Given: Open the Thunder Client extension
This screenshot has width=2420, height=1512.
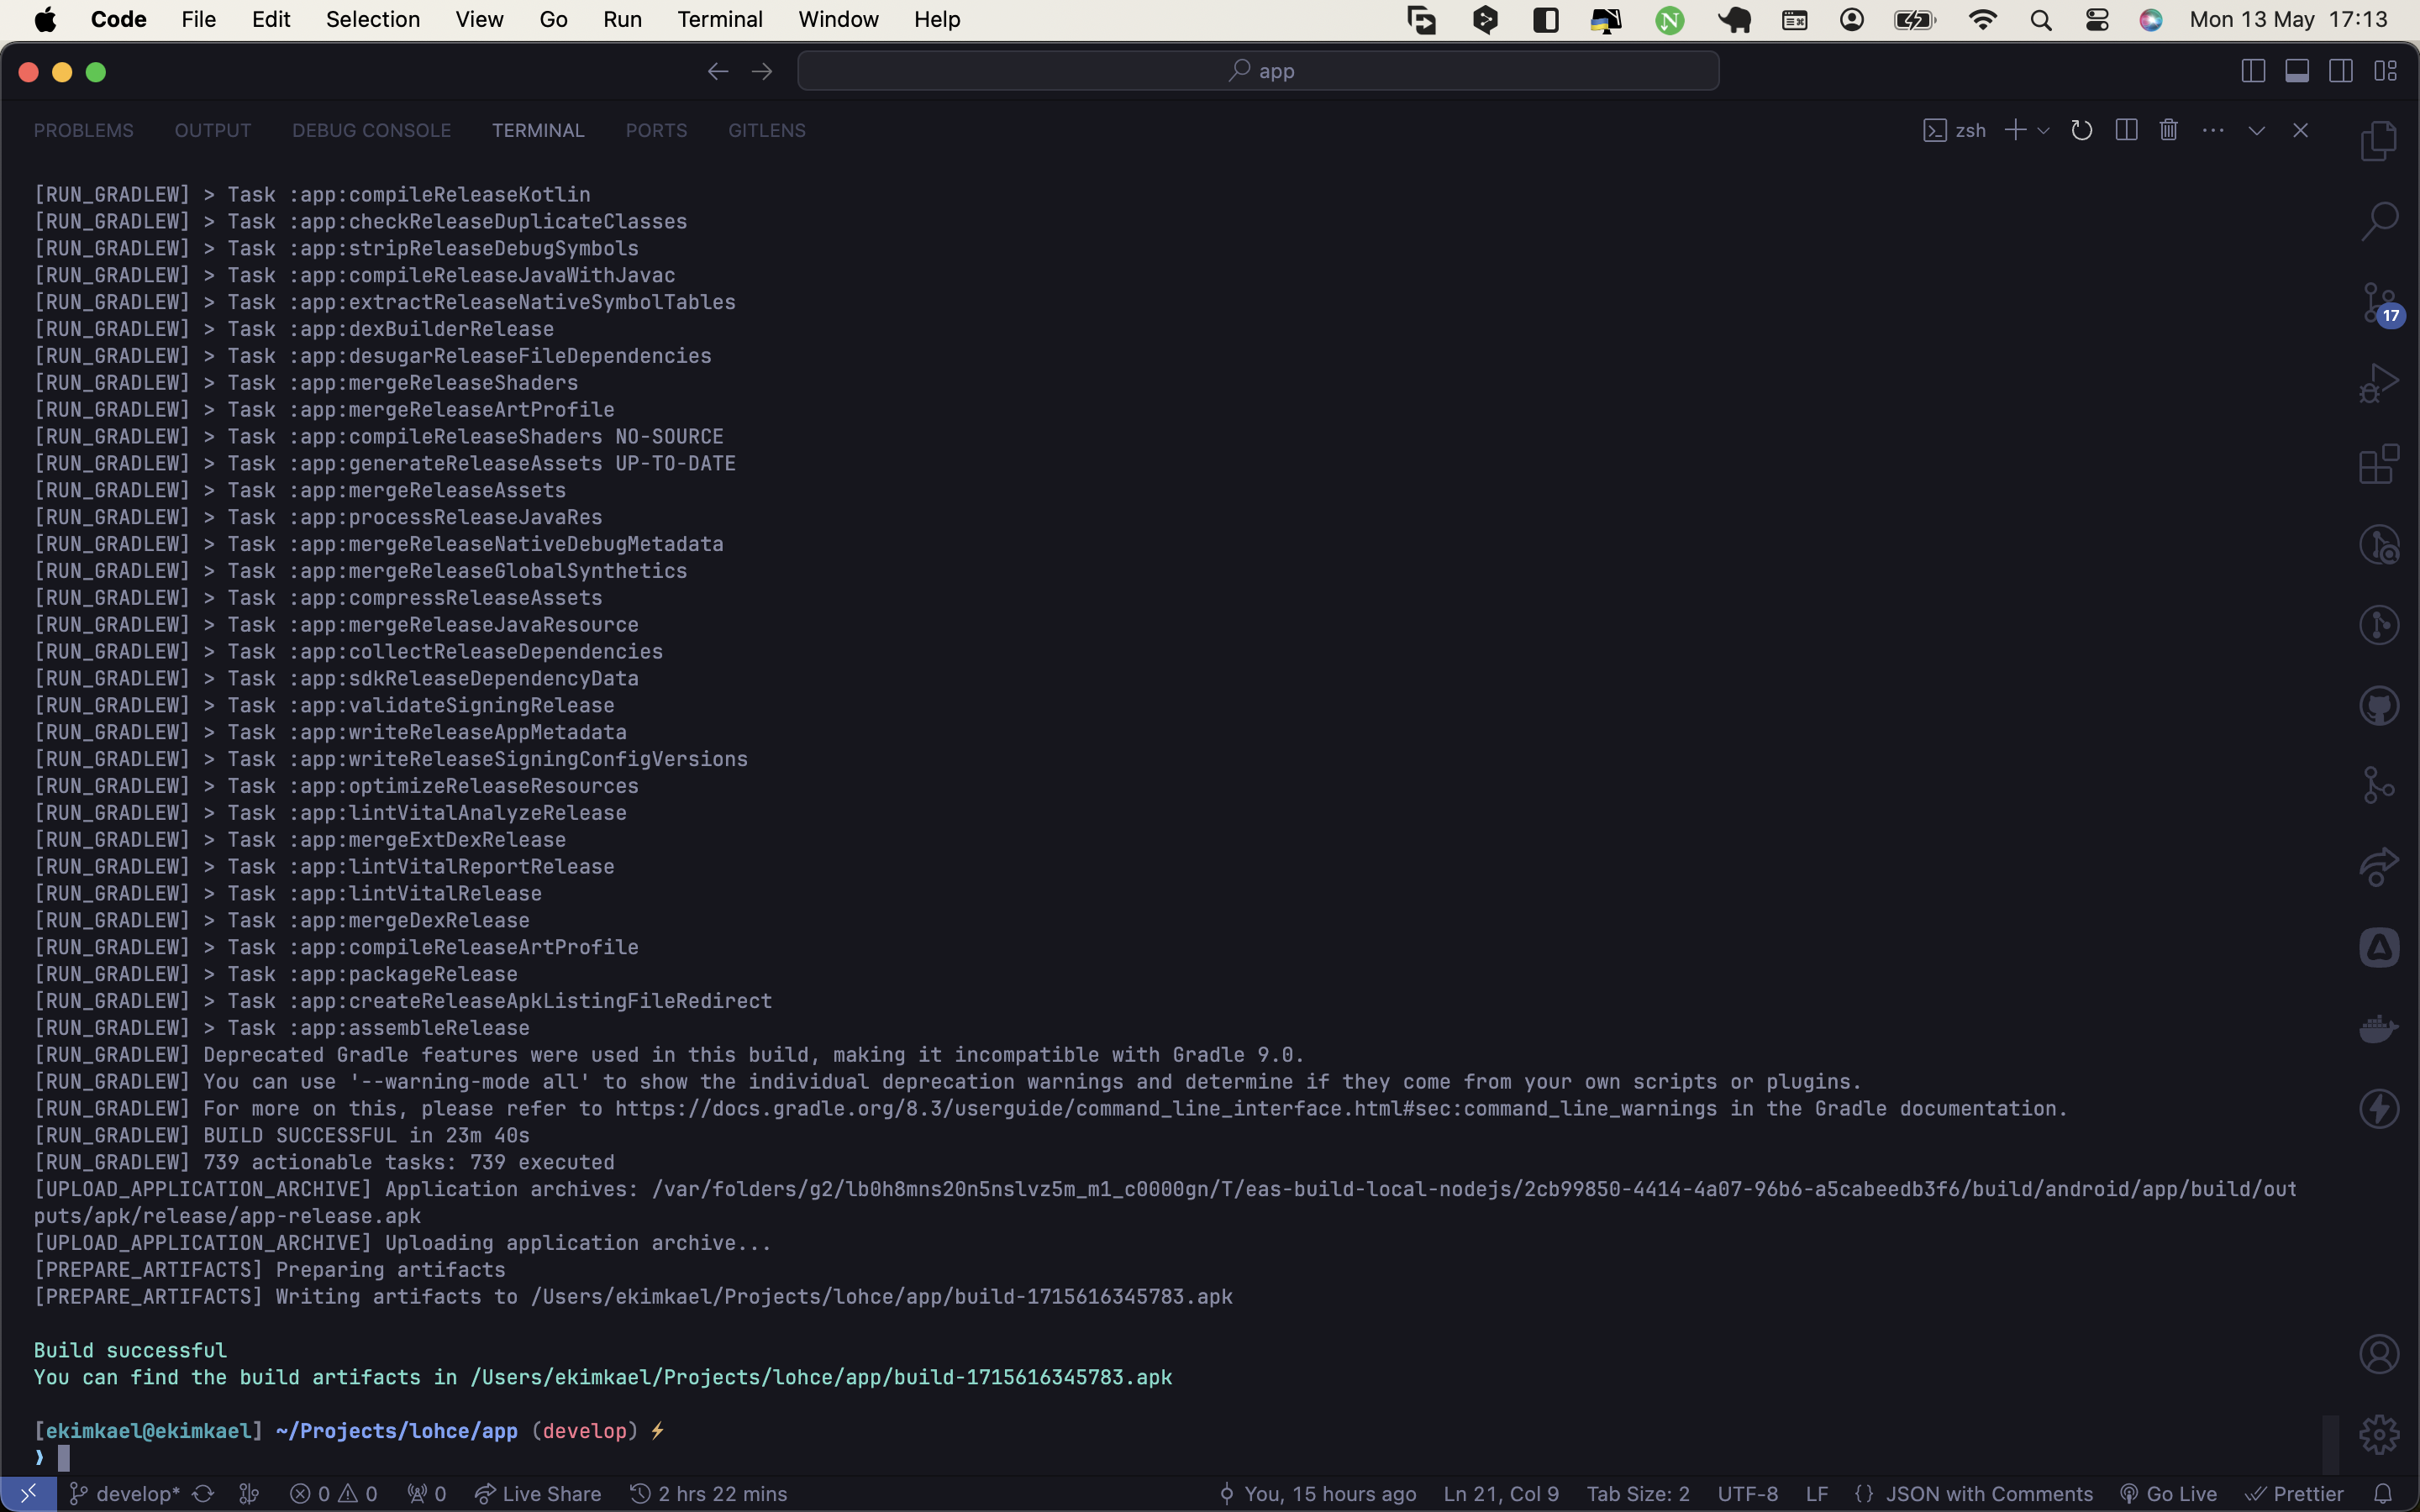Looking at the screenshot, I should click(2379, 1107).
